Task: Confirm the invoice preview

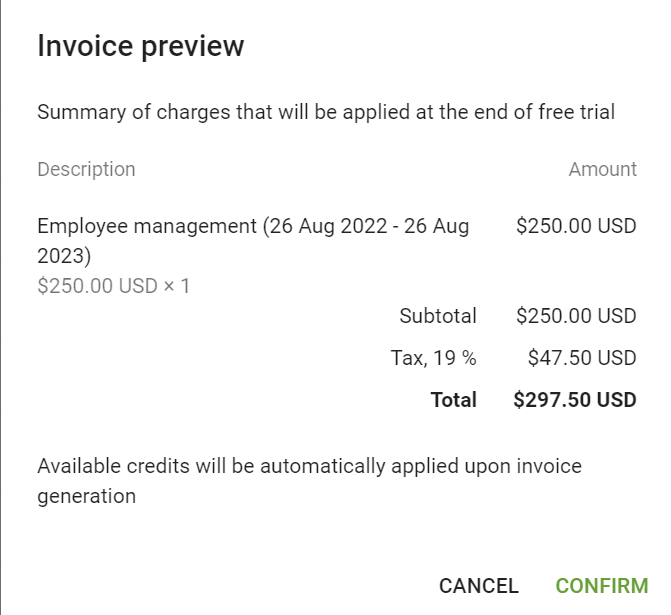Action: coord(601,586)
